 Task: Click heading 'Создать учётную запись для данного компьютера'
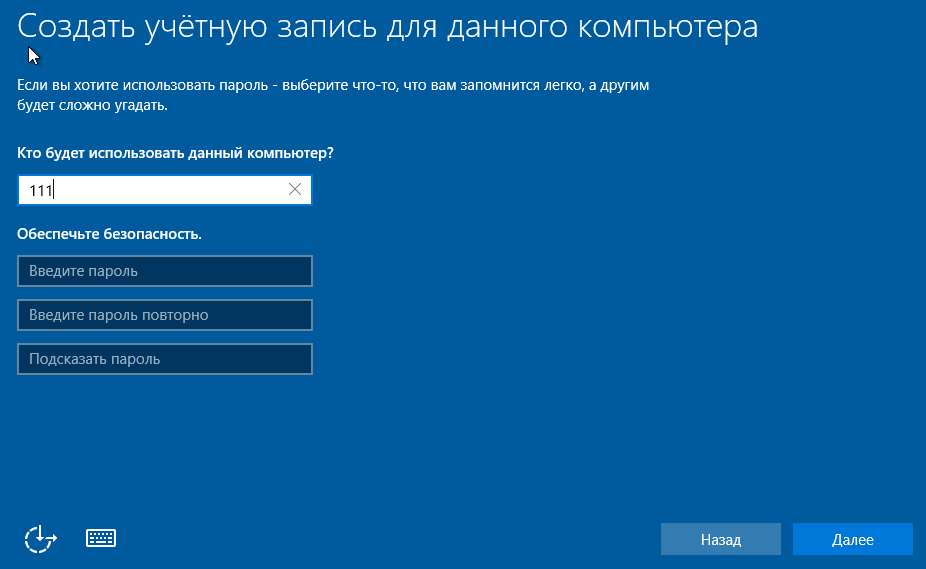pyautogui.click(x=387, y=27)
